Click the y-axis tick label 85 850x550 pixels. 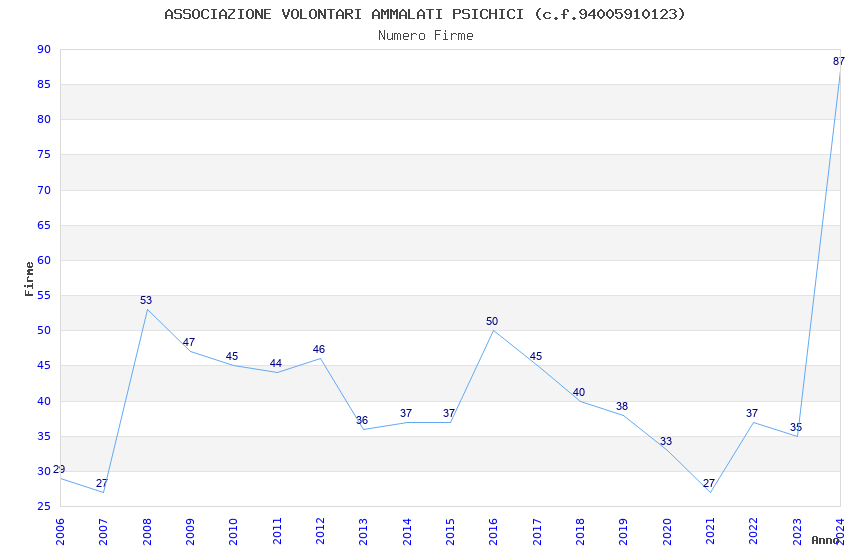point(44,85)
